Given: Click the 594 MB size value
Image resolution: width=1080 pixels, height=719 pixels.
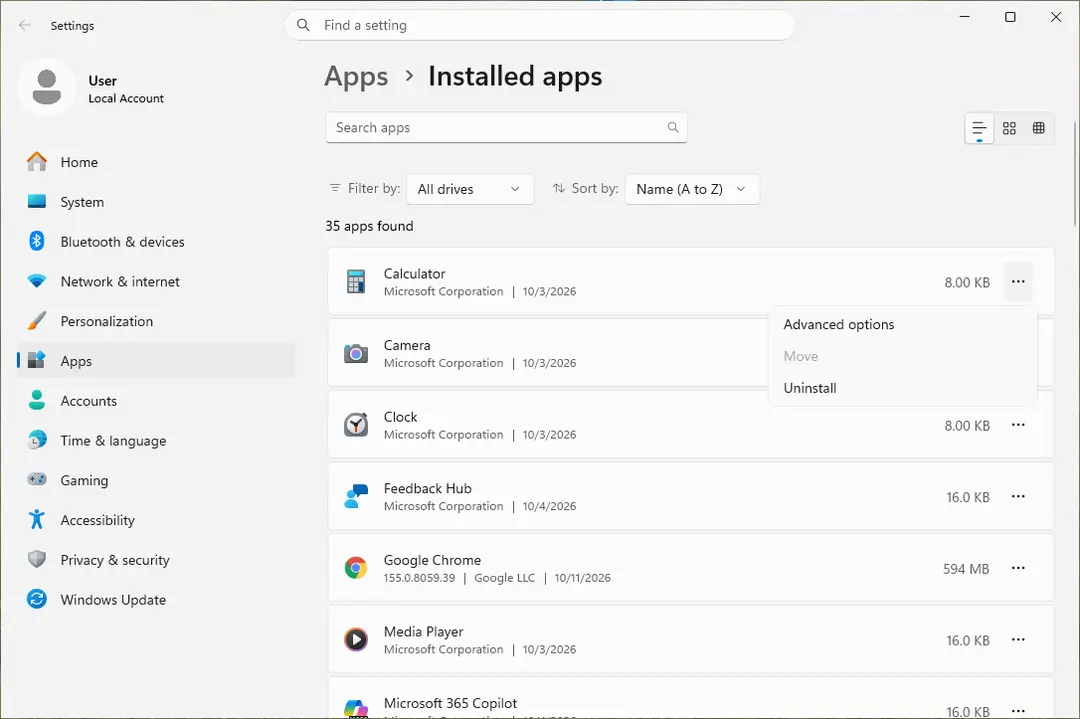Looking at the screenshot, I should coord(966,569).
